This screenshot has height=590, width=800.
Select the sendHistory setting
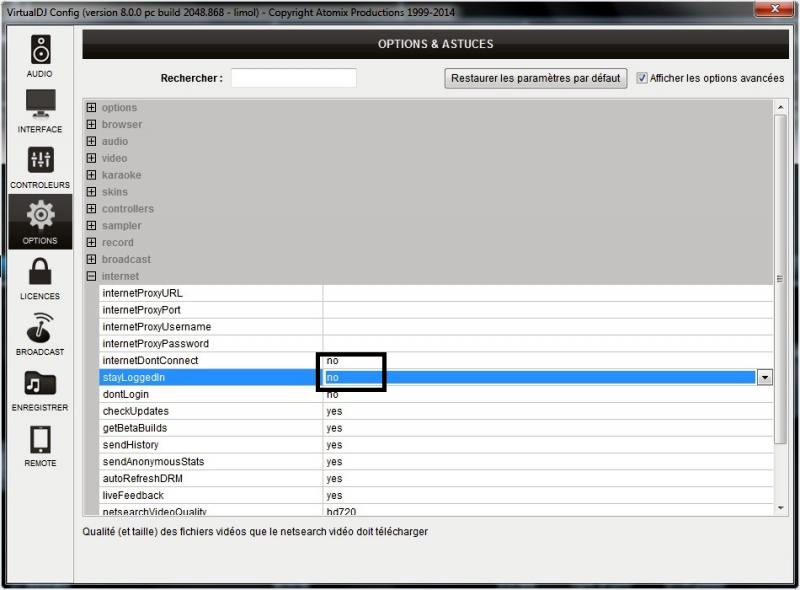tap(131, 445)
